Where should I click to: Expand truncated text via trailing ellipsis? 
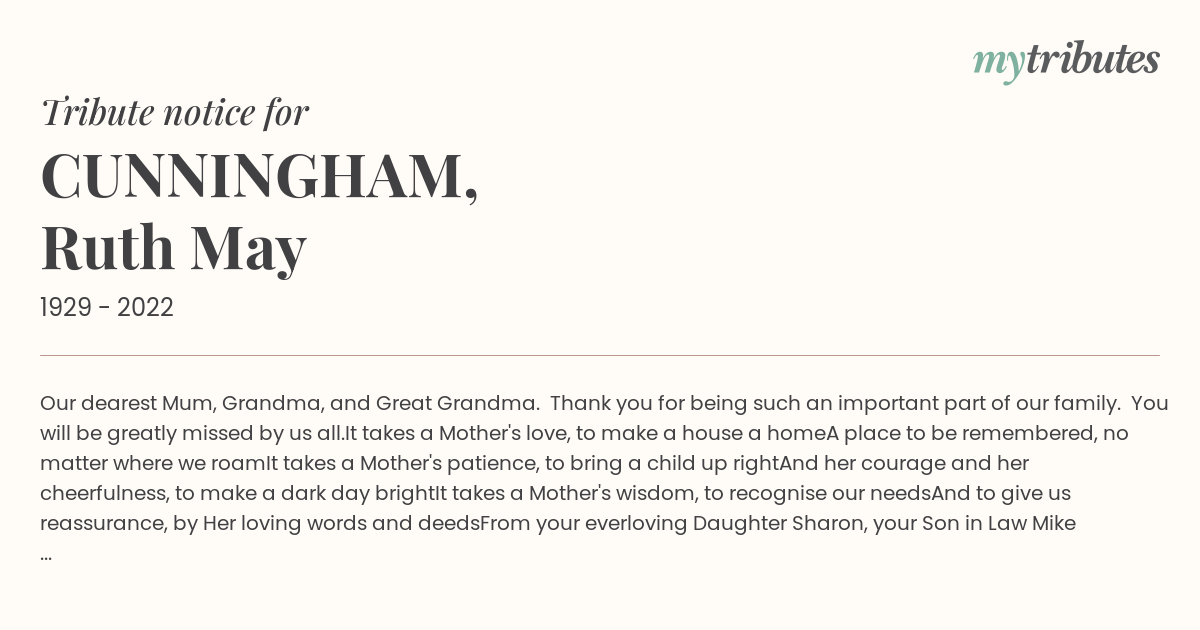click(46, 553)
